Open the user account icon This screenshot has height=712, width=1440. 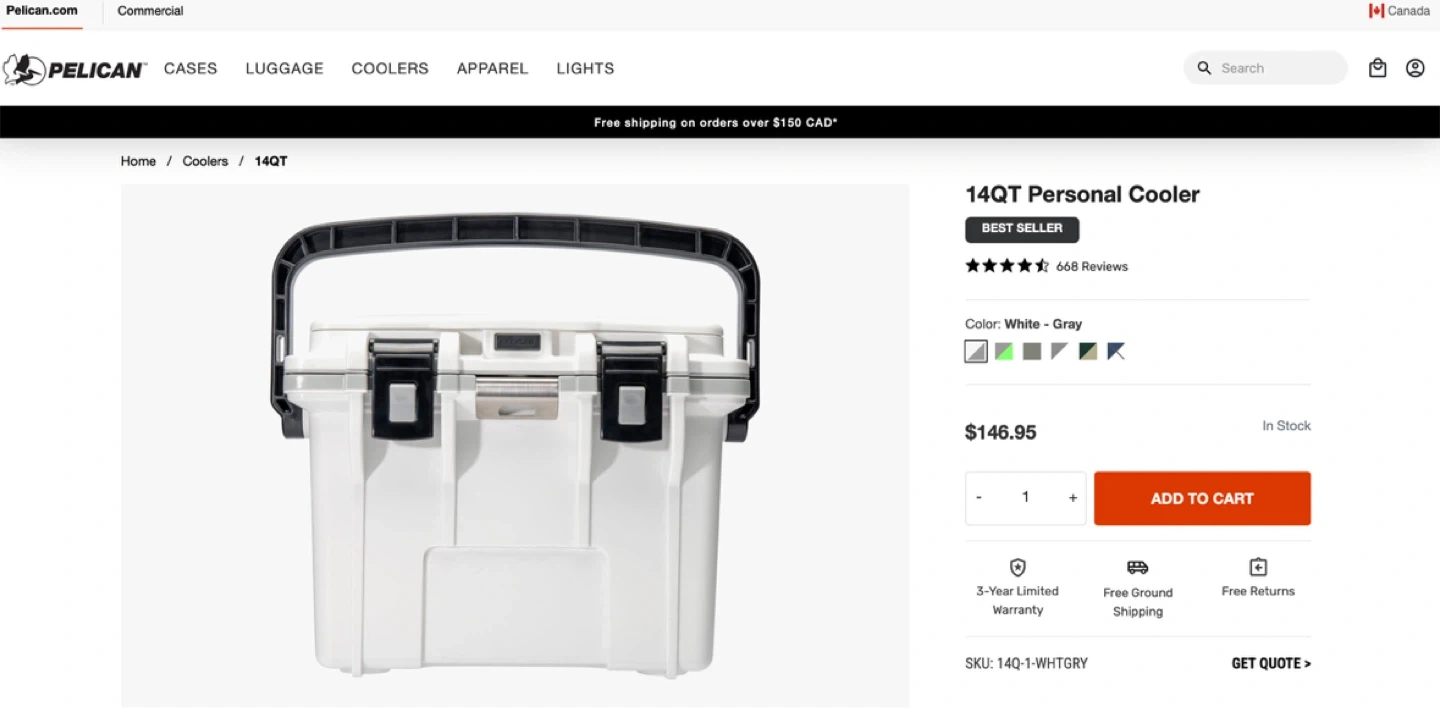tap(1415, 68)
